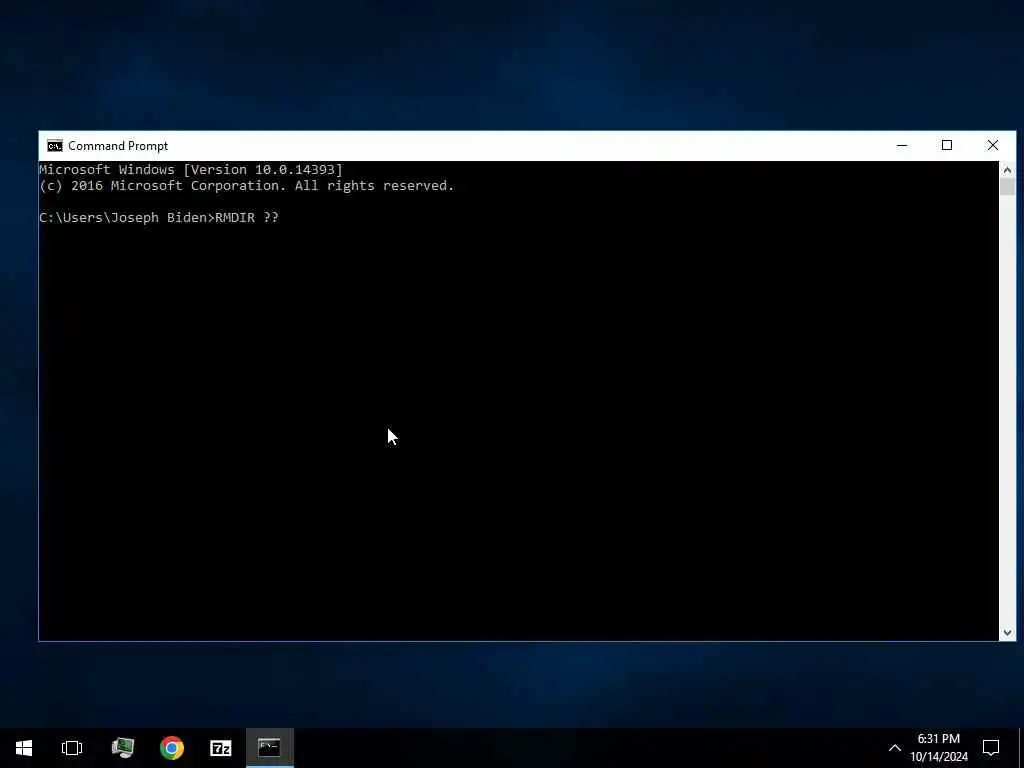
Task: Minimize the Command Prompt window
Action: coord(902,146)
